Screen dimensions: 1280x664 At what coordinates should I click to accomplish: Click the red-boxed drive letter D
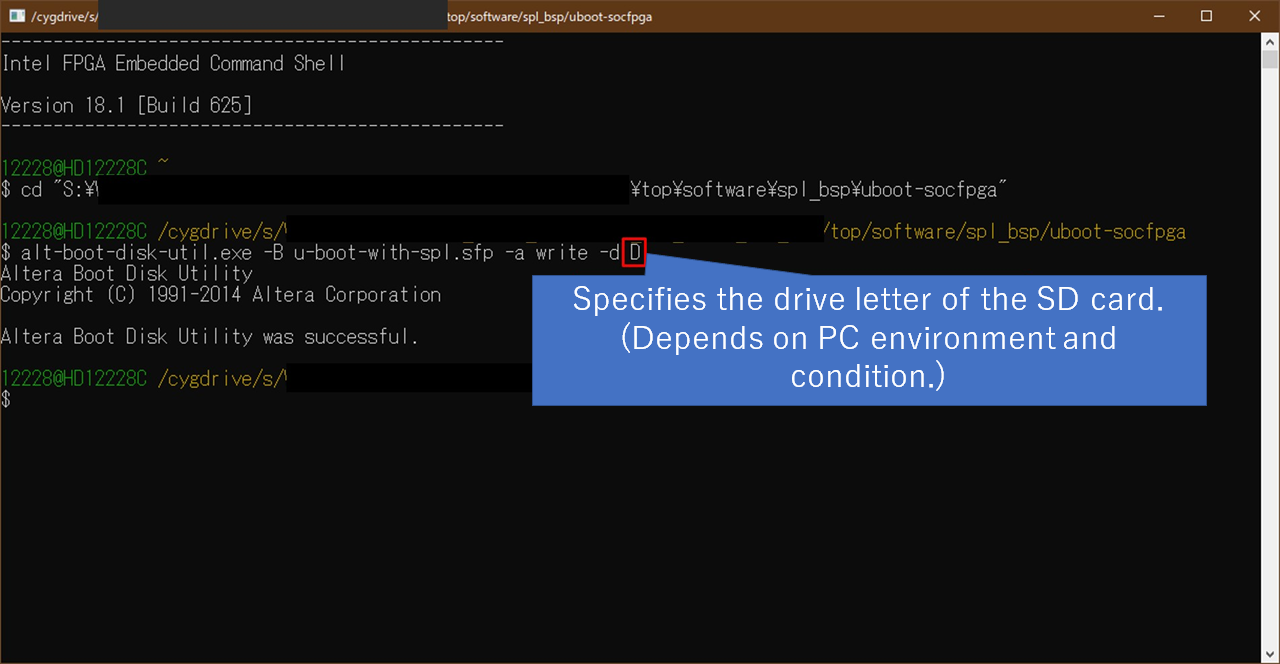[x=634, y=253]
